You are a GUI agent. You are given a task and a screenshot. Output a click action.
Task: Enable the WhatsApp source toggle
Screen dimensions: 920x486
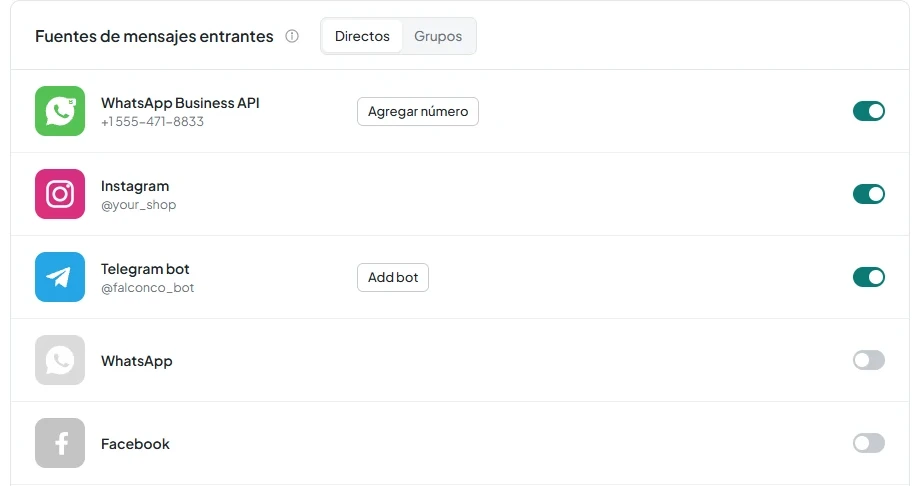[x=869, y=360]
